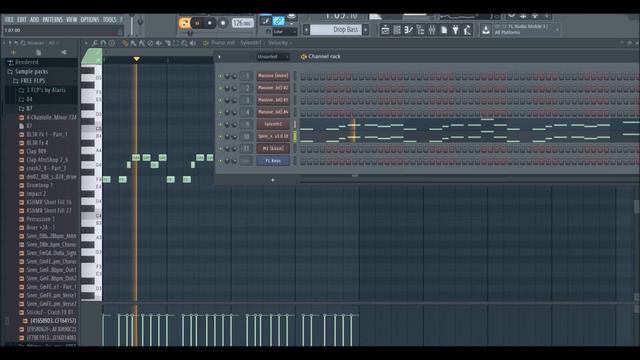Click the arrow right of Drop Bass
This screenshot has height=360, width=640.
click(x=366, y=30)
